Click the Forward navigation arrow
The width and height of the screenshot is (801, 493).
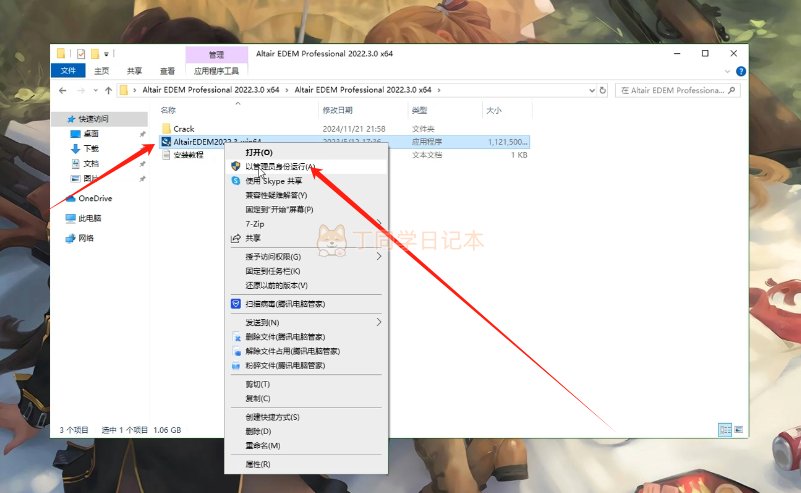coord(81,90)
